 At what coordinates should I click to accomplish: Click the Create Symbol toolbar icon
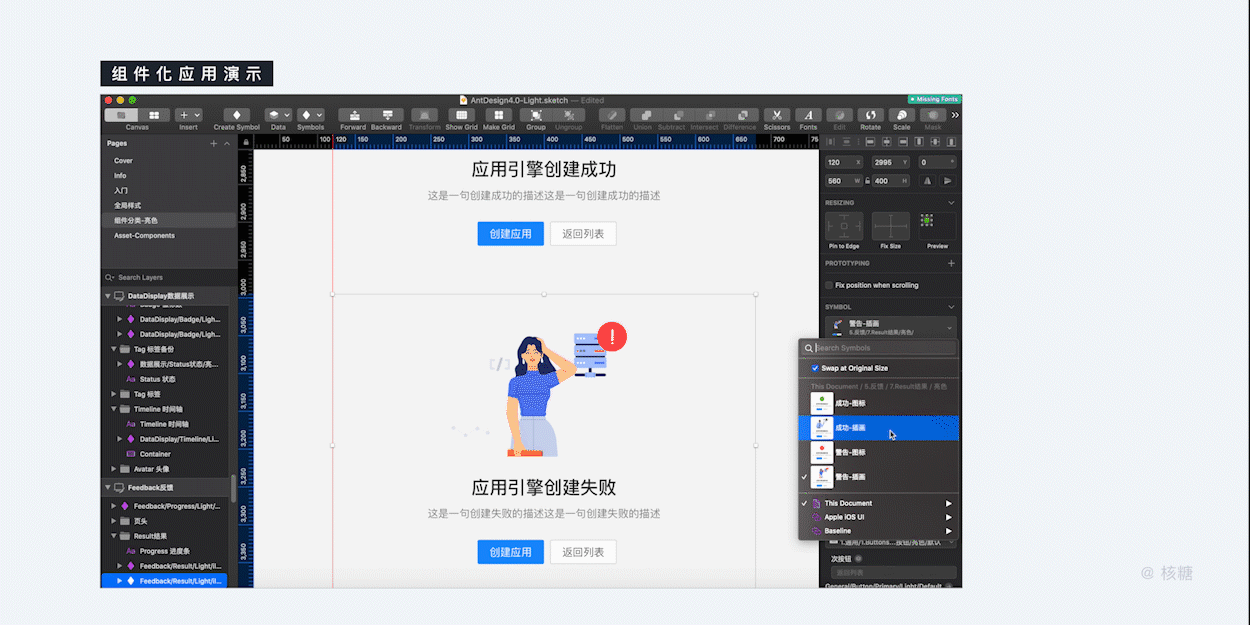point(237,115)
